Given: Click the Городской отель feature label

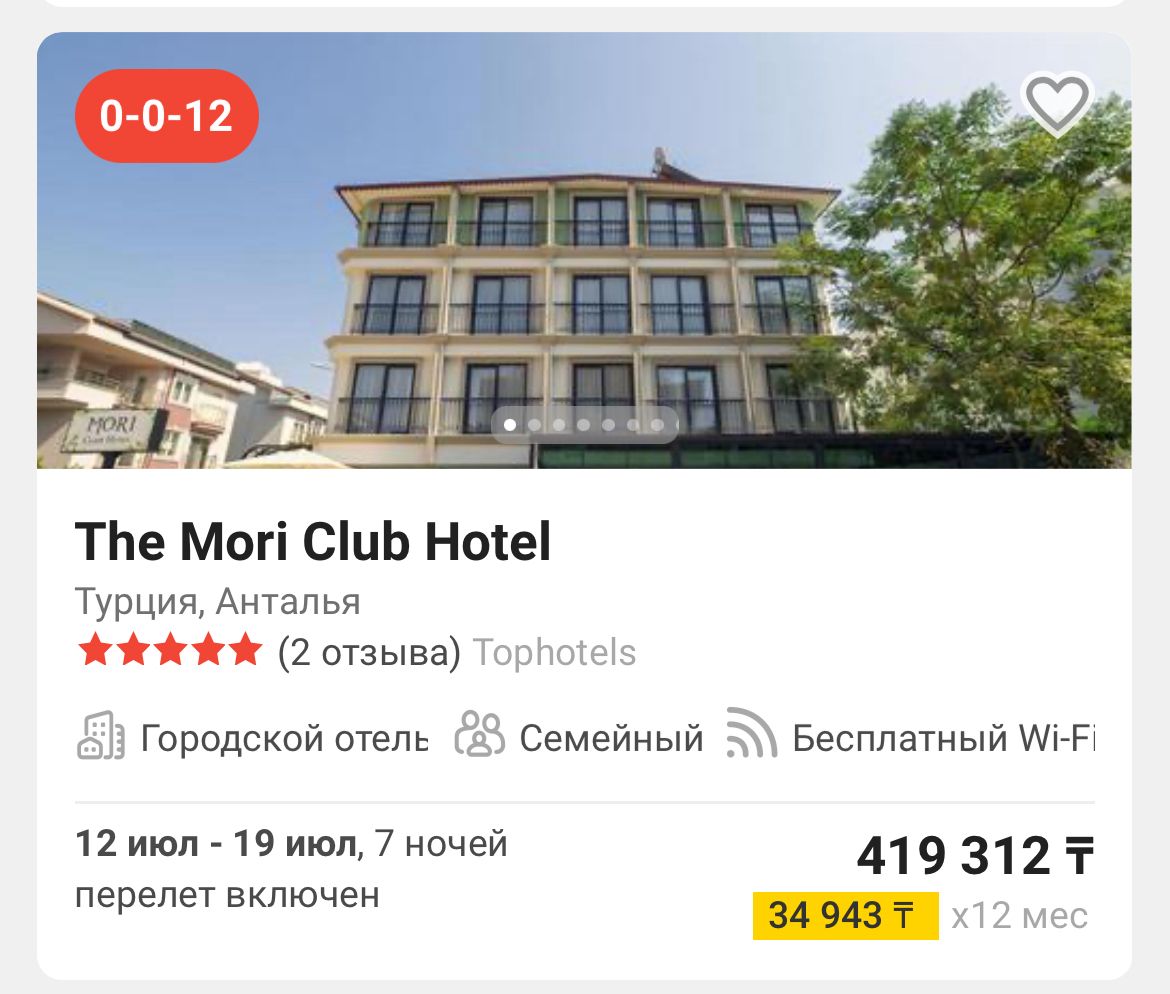Looking at the screenshot, I should (285, 738).
